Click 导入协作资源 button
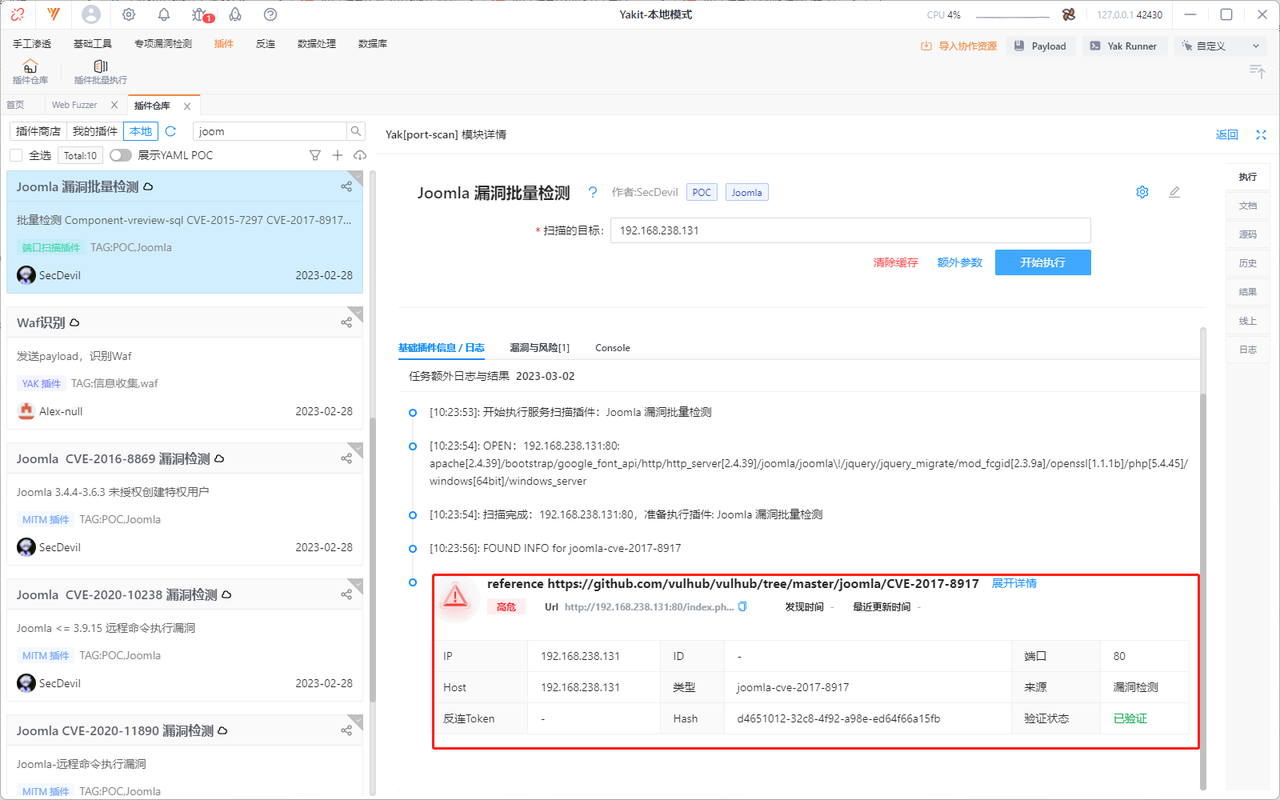The height and width of the screenshot is (800, 1280). click(x=959, y=46)
